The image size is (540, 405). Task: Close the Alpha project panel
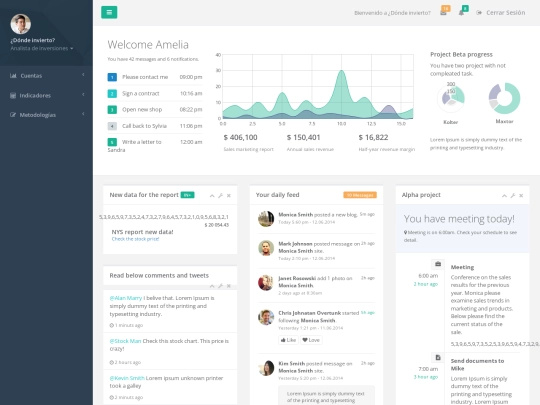[521, 196]
